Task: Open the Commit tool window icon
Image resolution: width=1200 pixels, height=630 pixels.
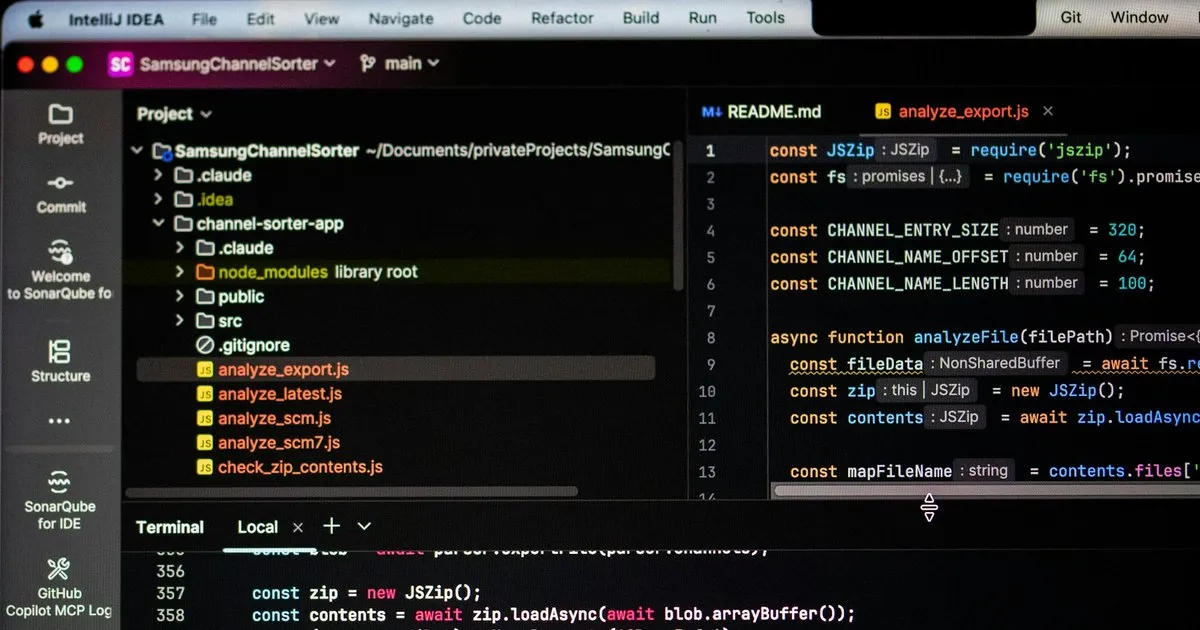Action: coord(60,183)
